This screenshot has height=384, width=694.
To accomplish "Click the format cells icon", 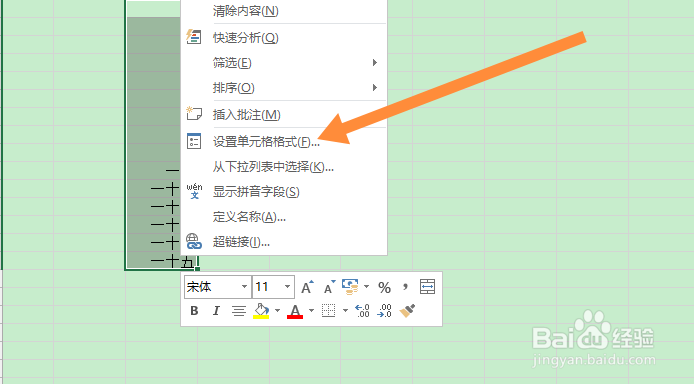I will click(x=194, y=141).
